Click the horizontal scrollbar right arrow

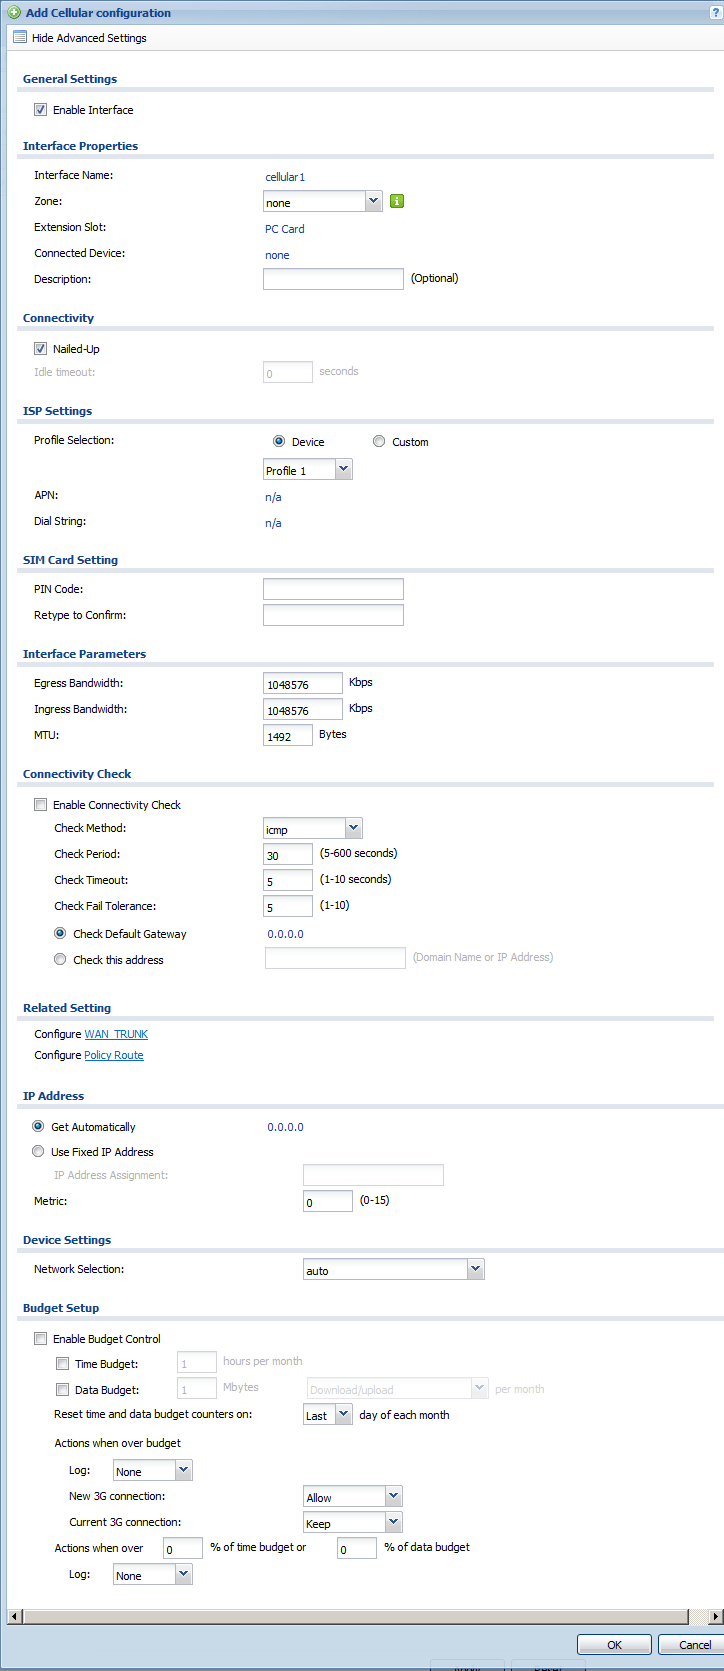click(x=716, y=1617)
